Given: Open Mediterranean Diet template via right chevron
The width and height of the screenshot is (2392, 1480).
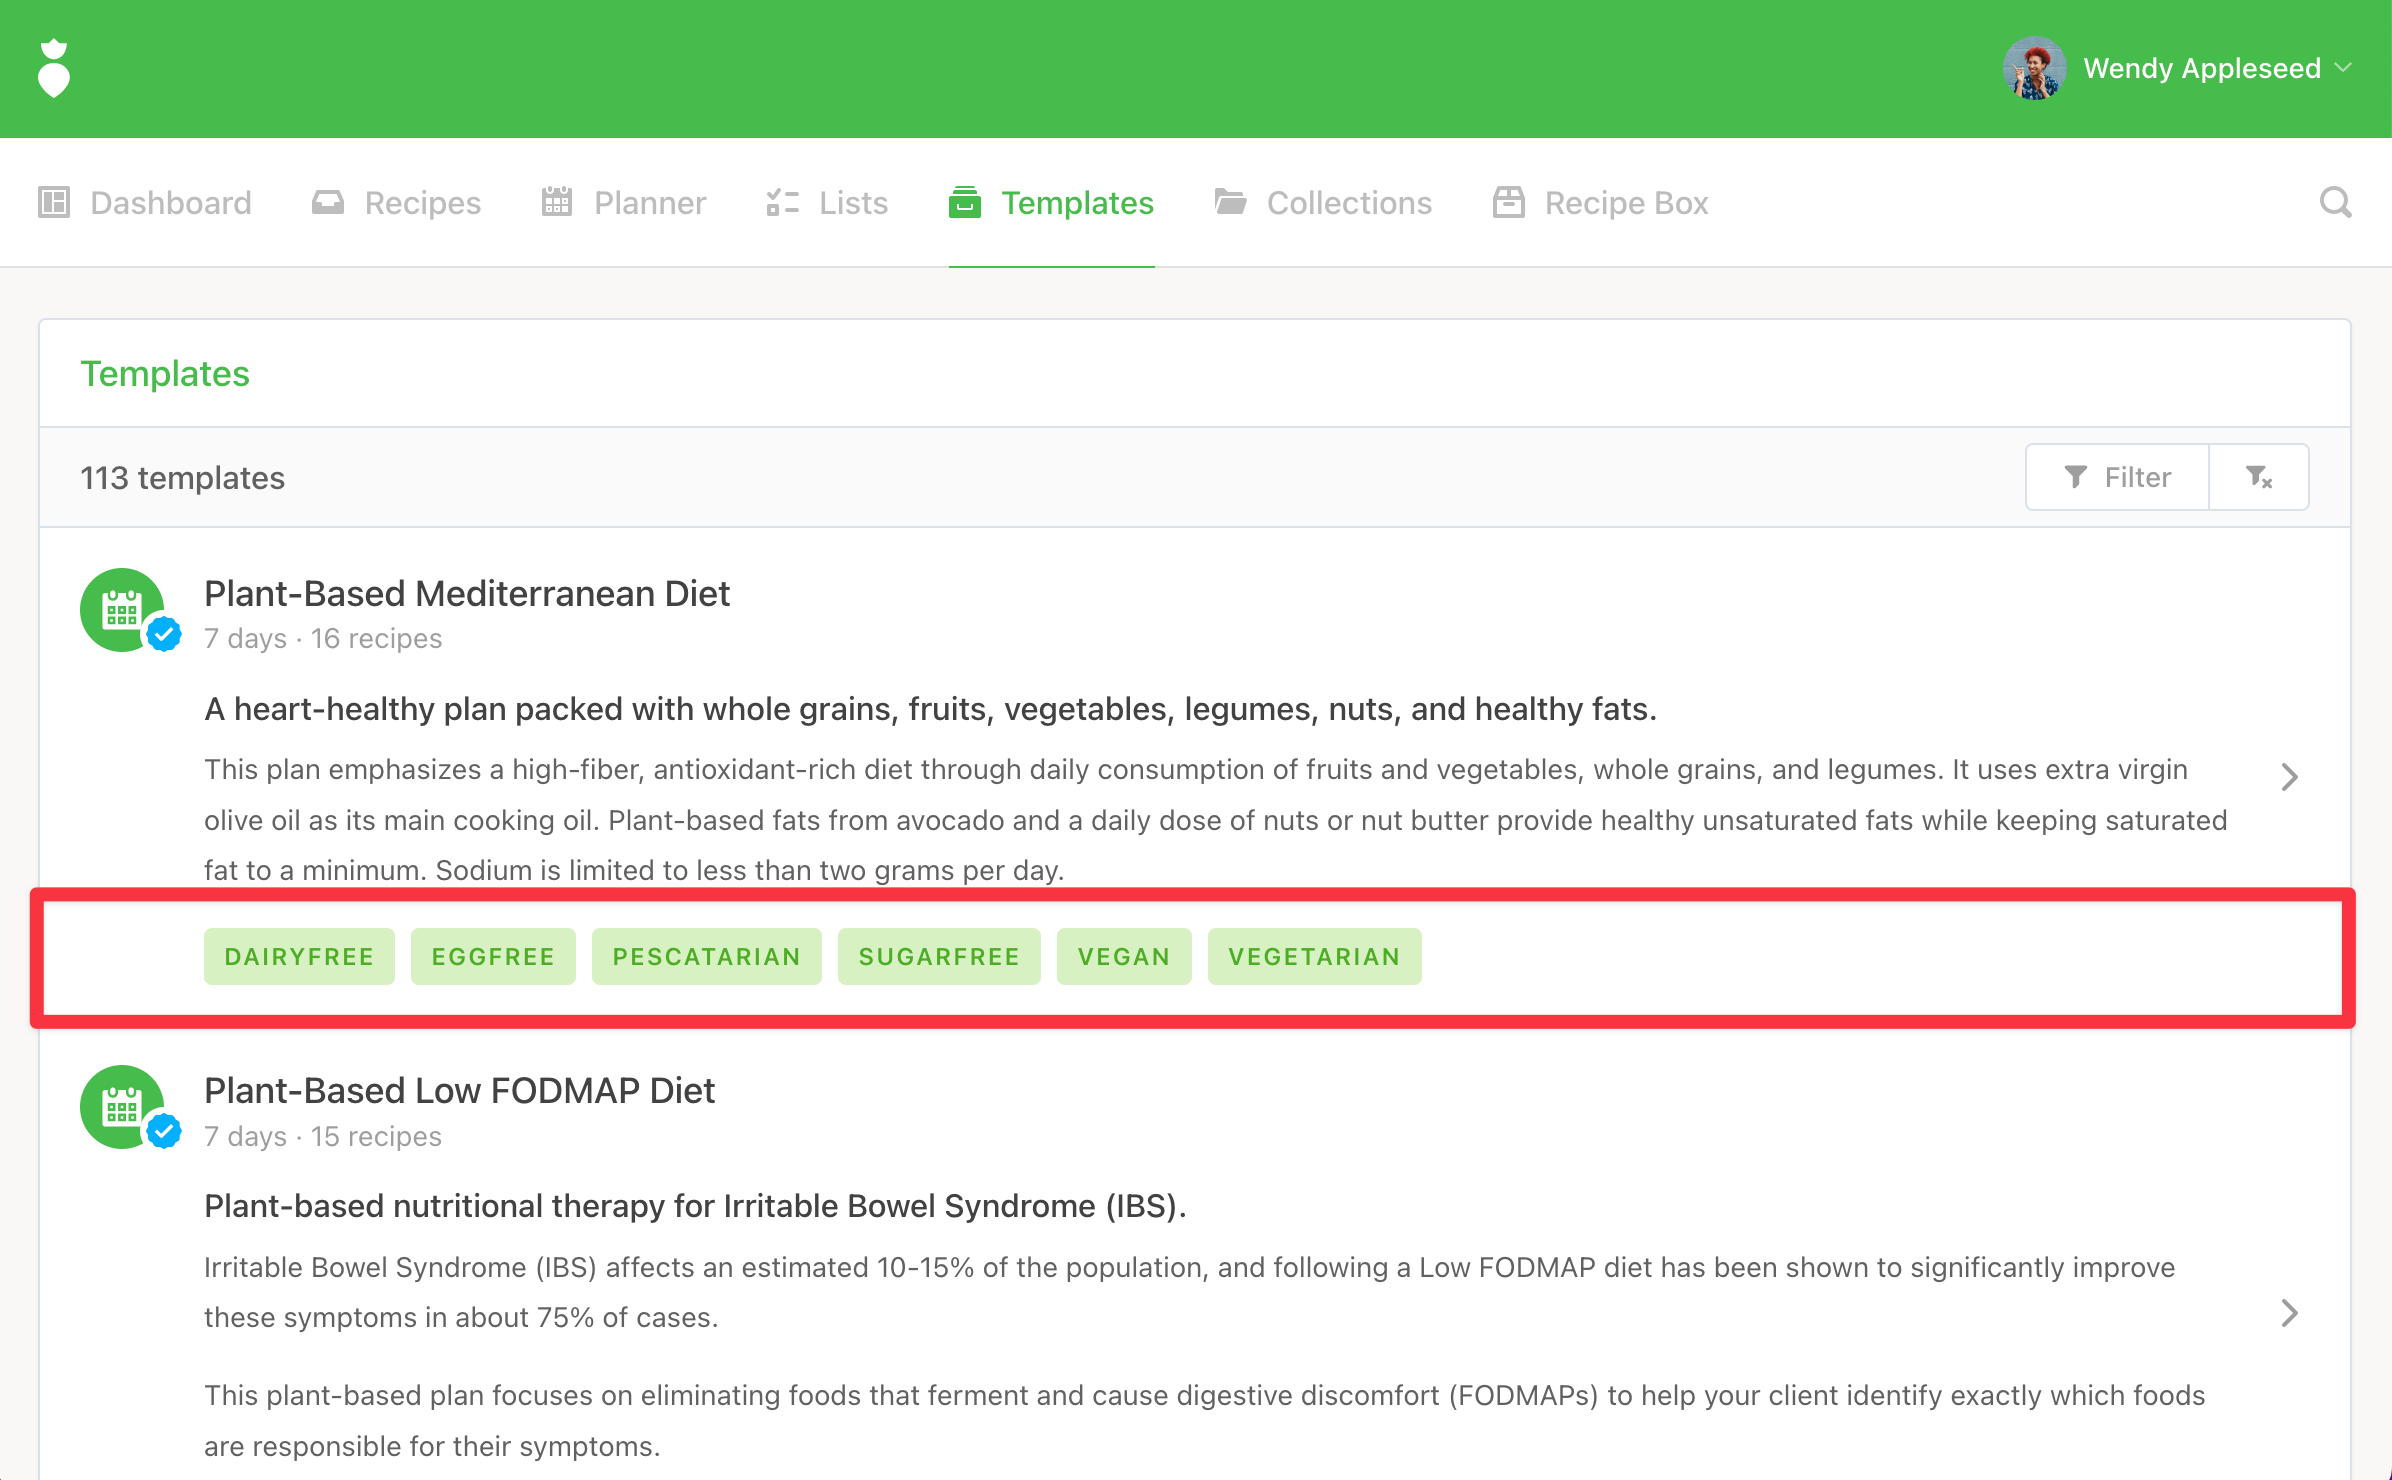Looking at the screenshot, I should (x=2289, y=777).
